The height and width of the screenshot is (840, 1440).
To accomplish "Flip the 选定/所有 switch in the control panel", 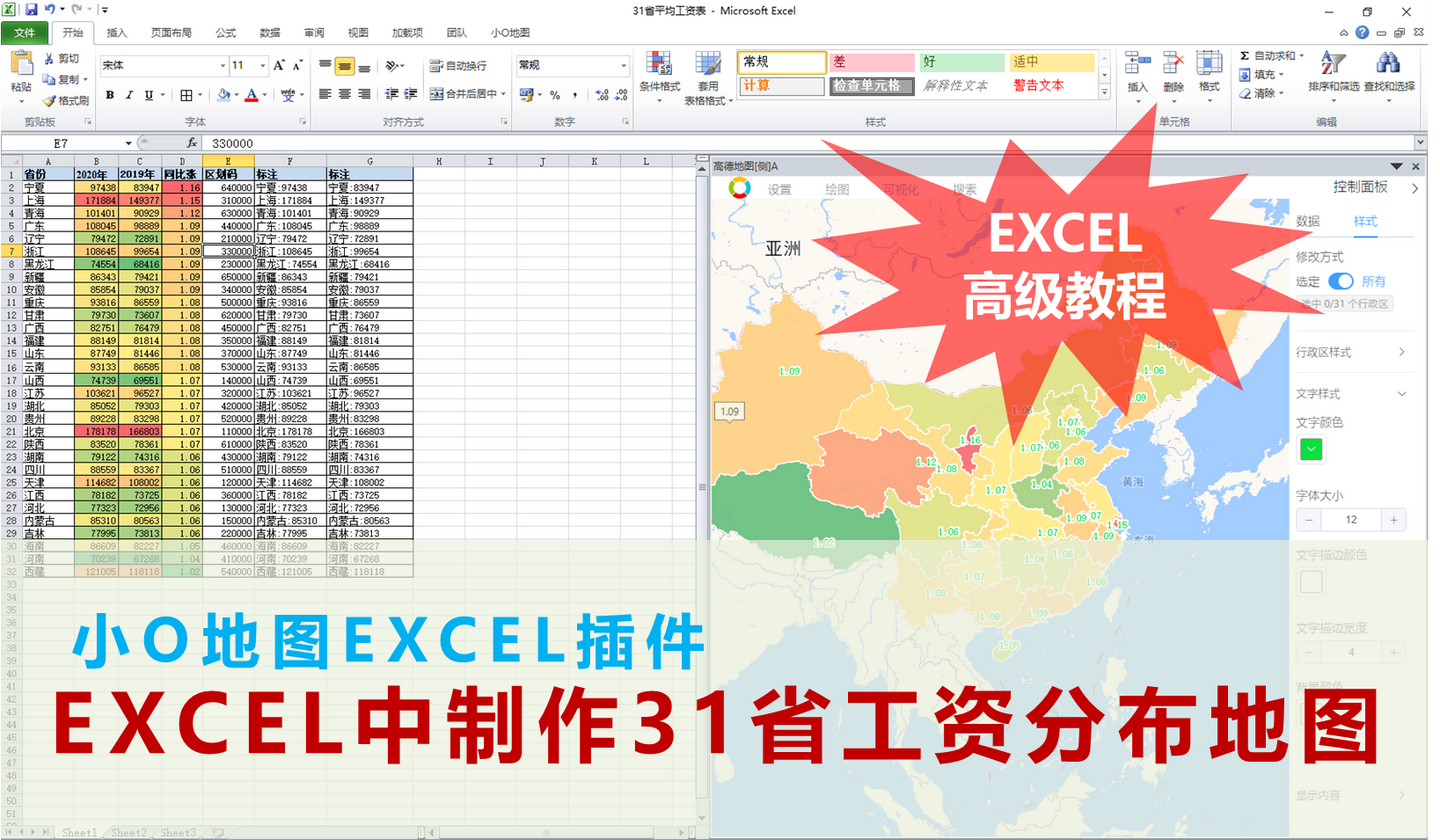I will [1340, 281].
